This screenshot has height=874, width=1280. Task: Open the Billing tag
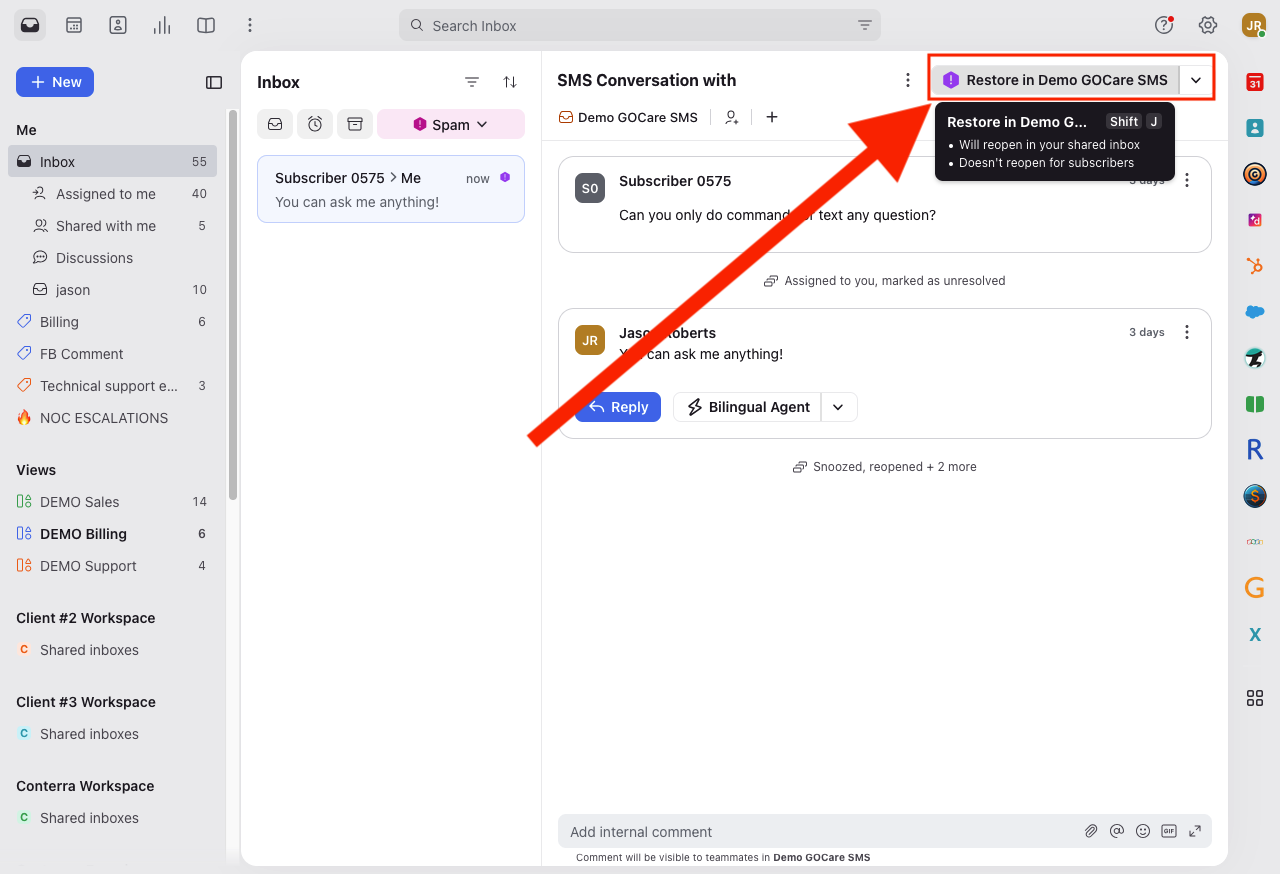112,322
